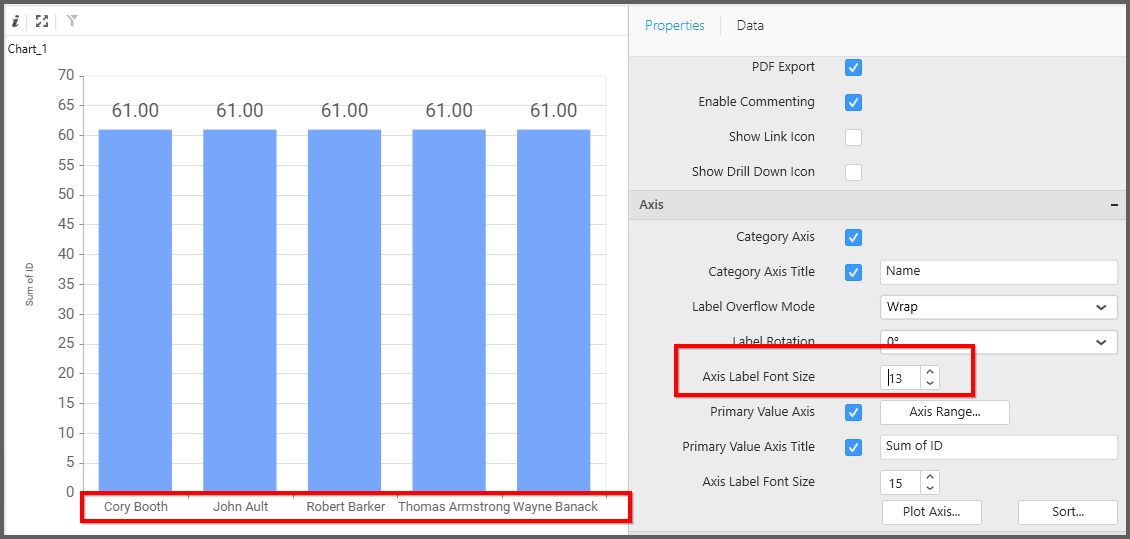
Task: Click the Sort button
Action: pos(1067,512)
